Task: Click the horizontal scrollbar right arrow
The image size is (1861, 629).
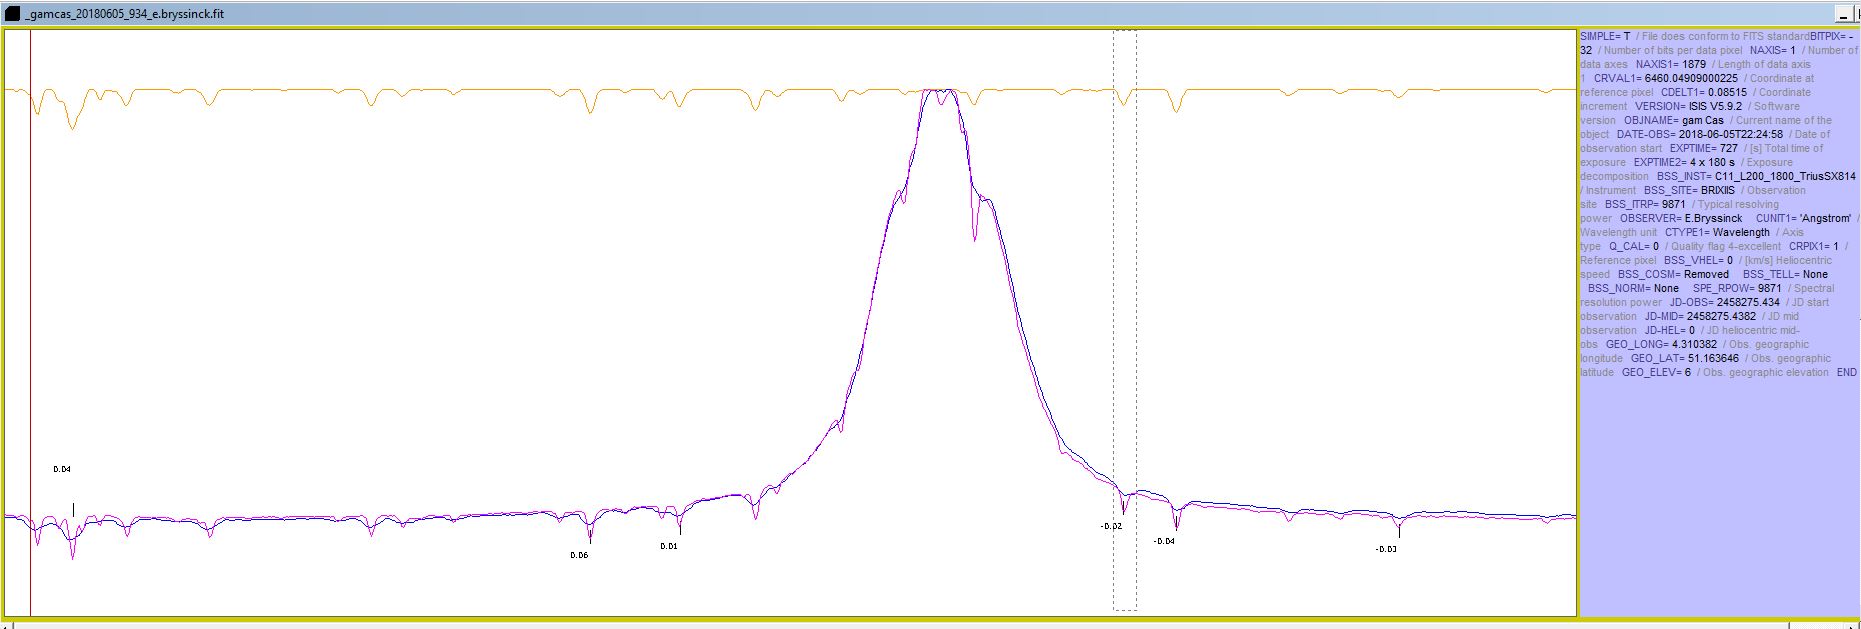Action: (1850, 625)
